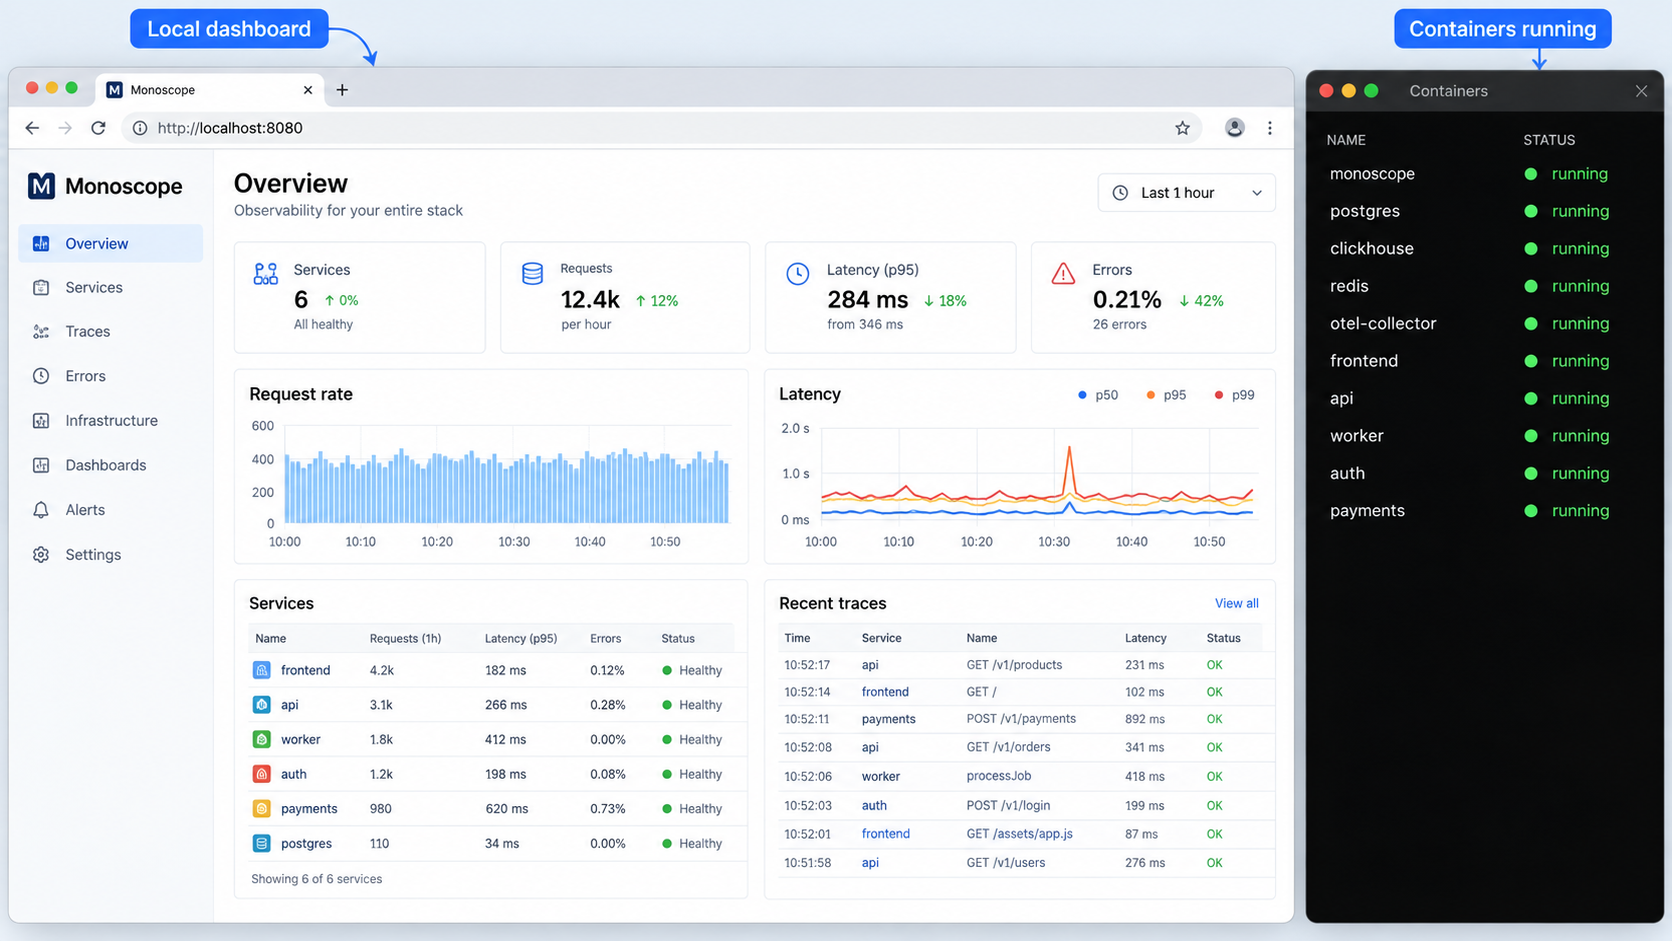Click the browser back arrow
Screen dimensions: 1672x941
tap(32, 128)
